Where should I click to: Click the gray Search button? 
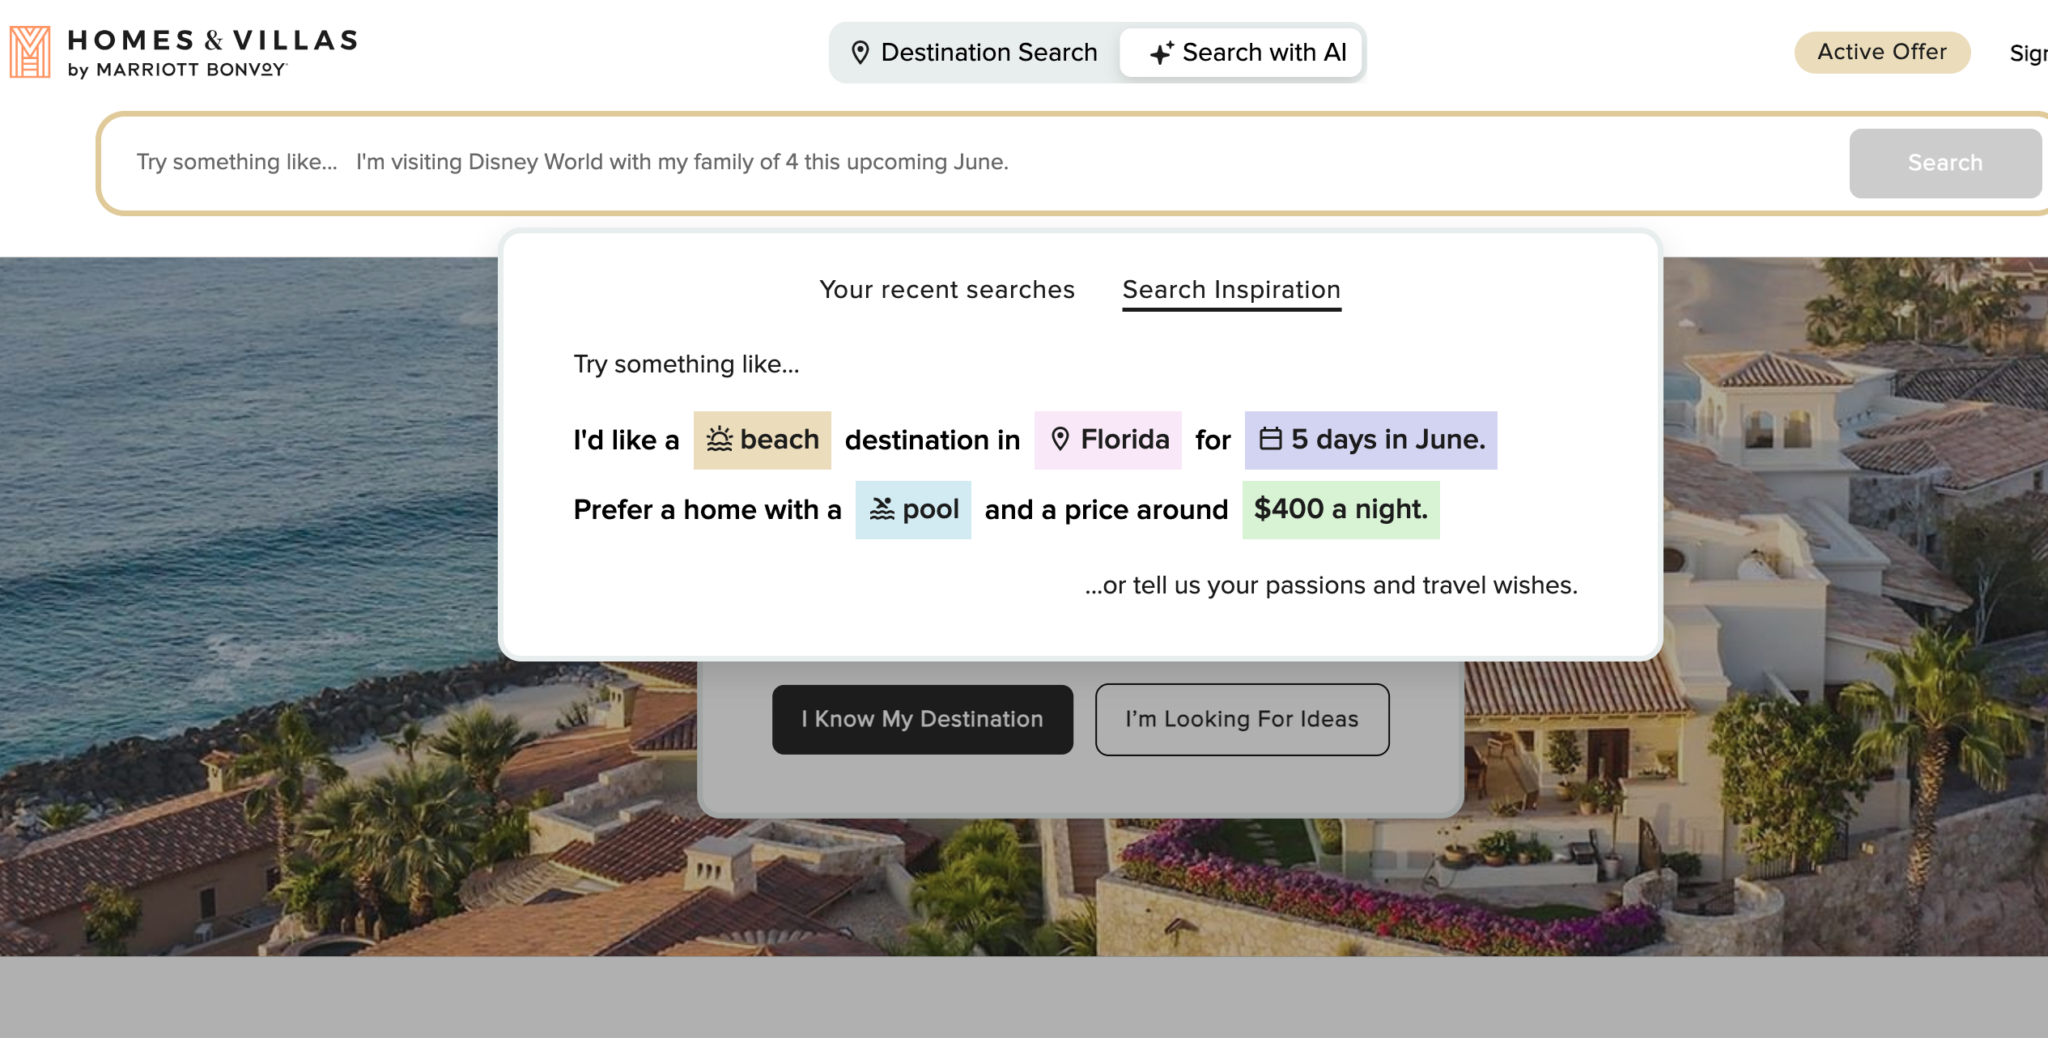[1945, 163]
